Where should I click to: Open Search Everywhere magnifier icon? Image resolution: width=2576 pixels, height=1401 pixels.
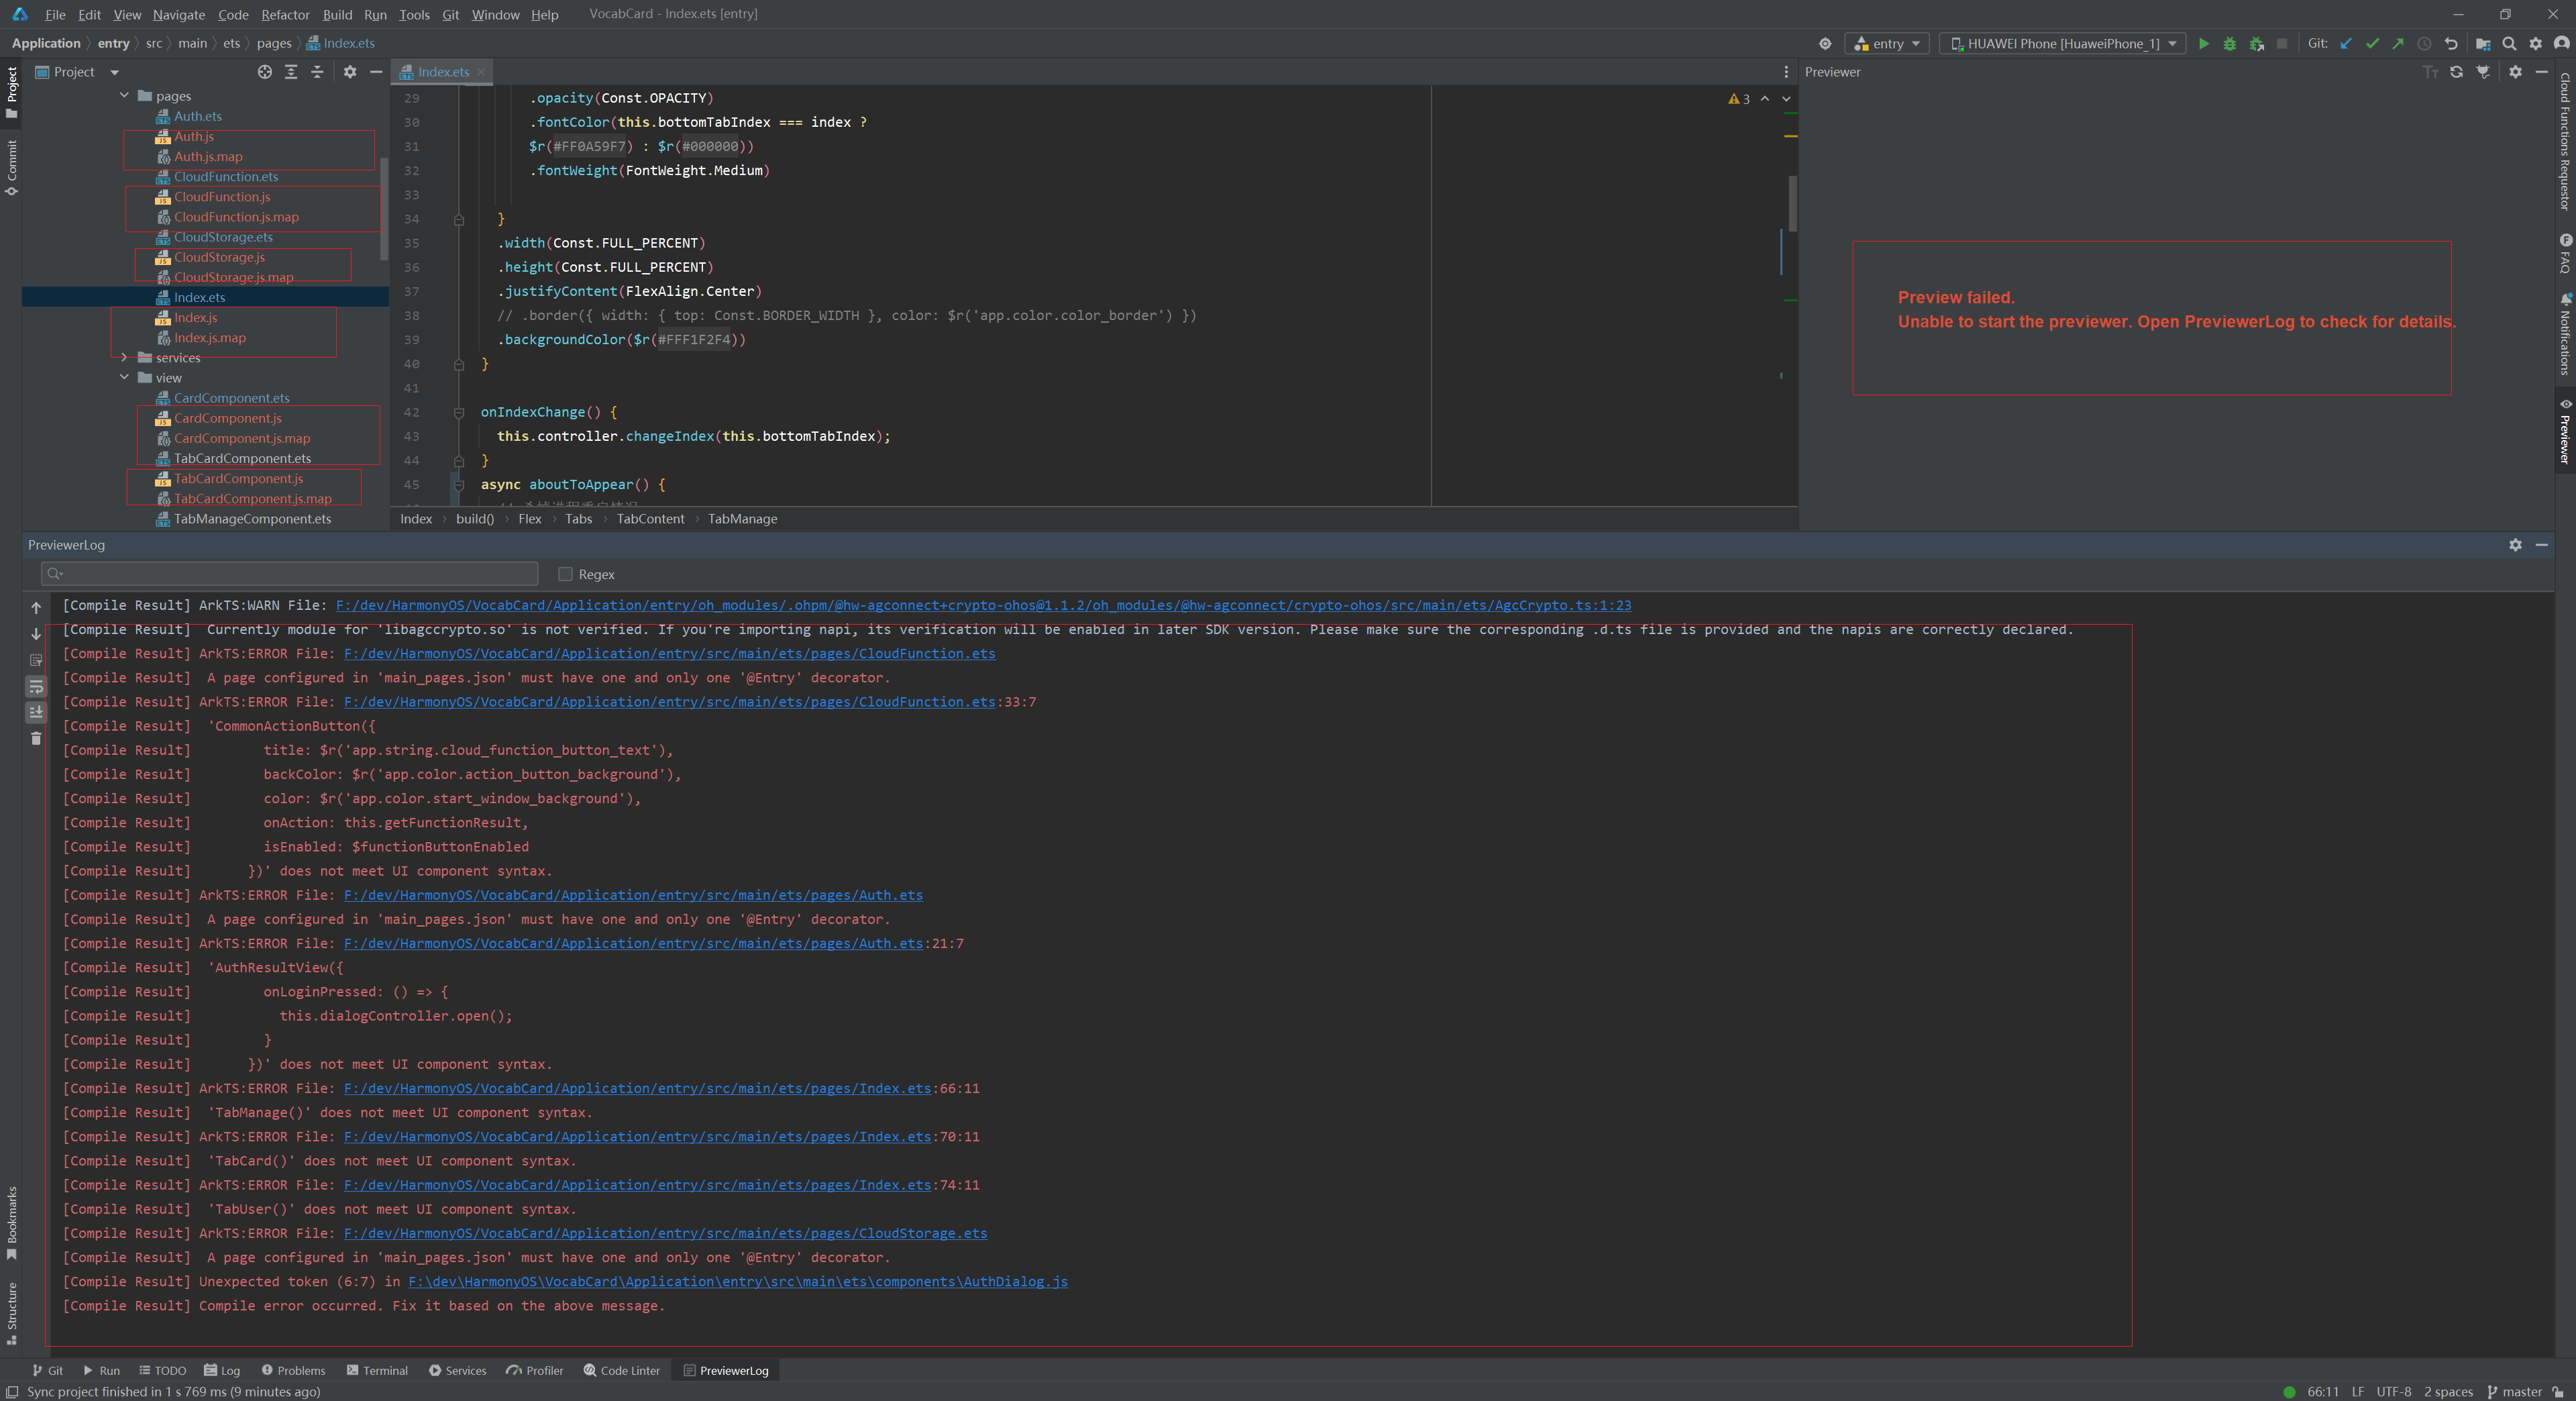coord(2509,43)
